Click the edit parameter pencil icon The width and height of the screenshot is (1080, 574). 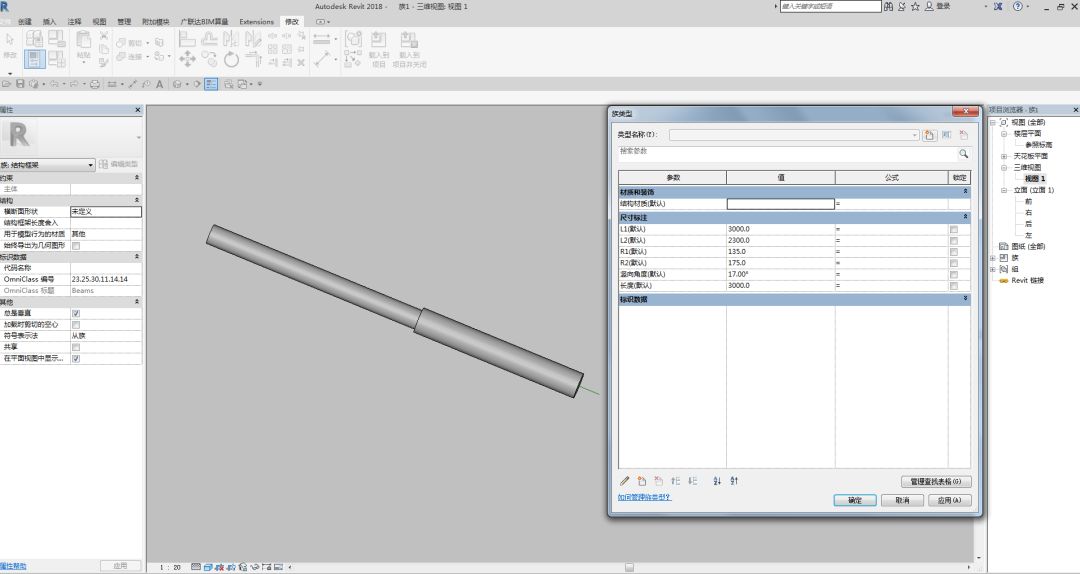click(x=625, y=481)
